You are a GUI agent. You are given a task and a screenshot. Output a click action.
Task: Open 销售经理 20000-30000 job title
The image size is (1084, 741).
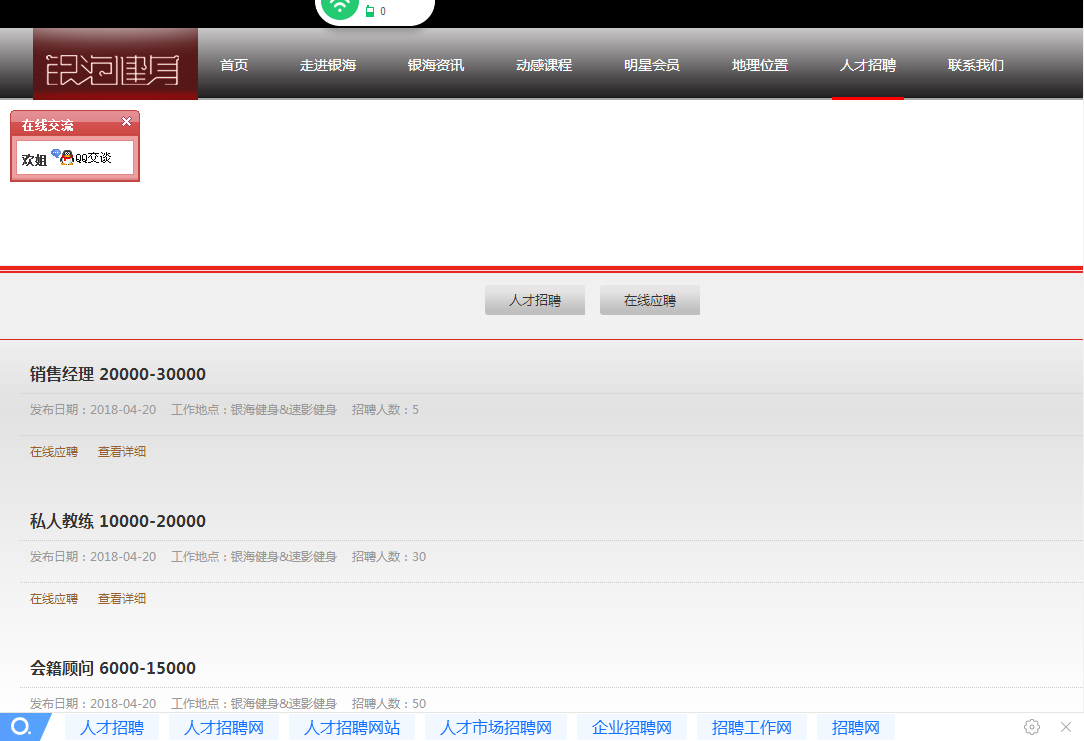click(x=118, y=374)
